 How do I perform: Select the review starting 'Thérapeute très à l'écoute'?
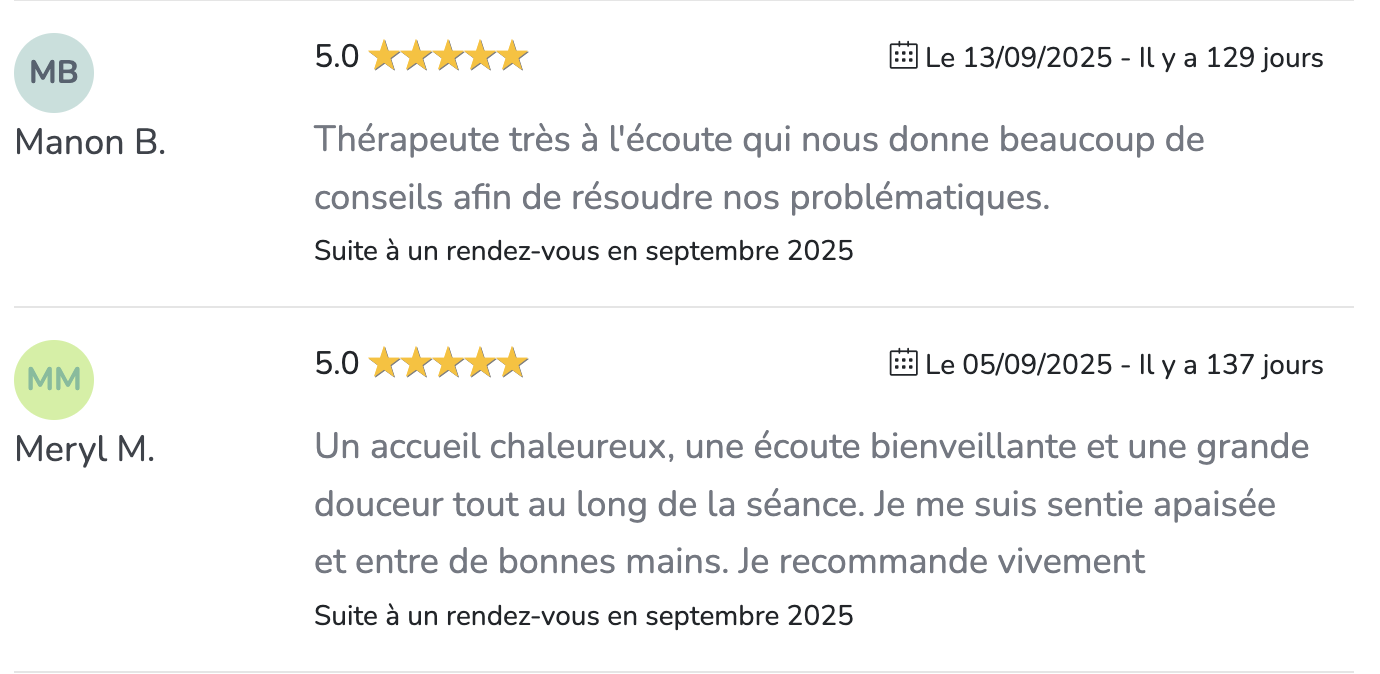tap(759, 168)
